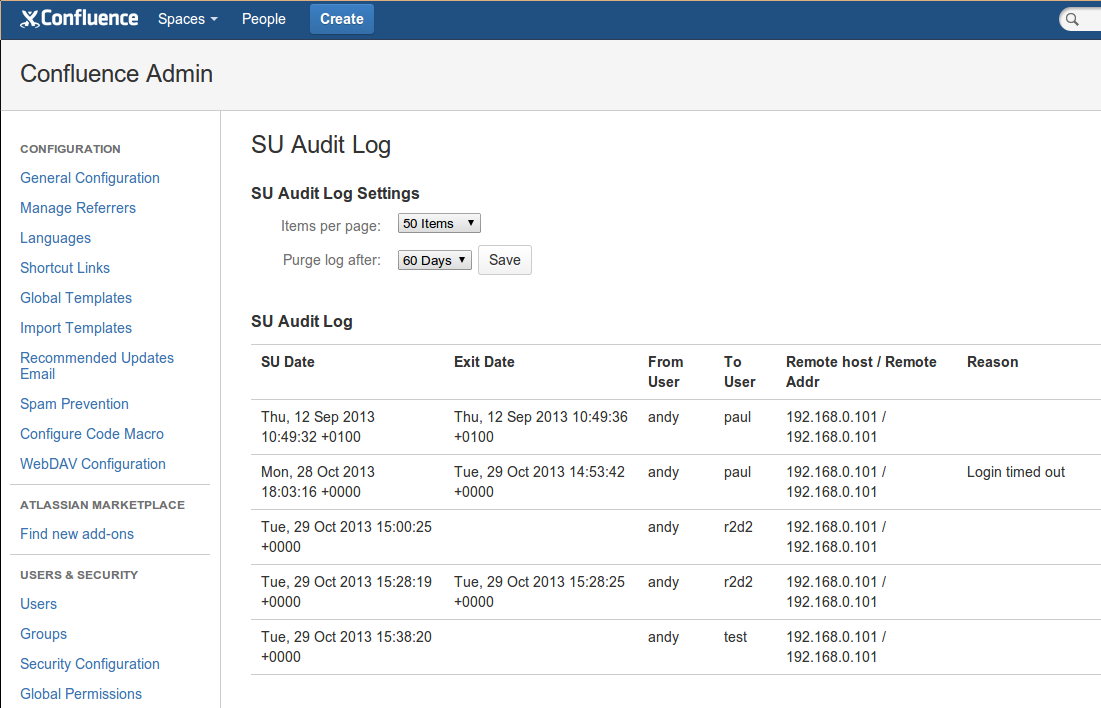1101x708 pixels.
Task: Open the Purge log after dropdown
Action: click(x=435, y=261)
